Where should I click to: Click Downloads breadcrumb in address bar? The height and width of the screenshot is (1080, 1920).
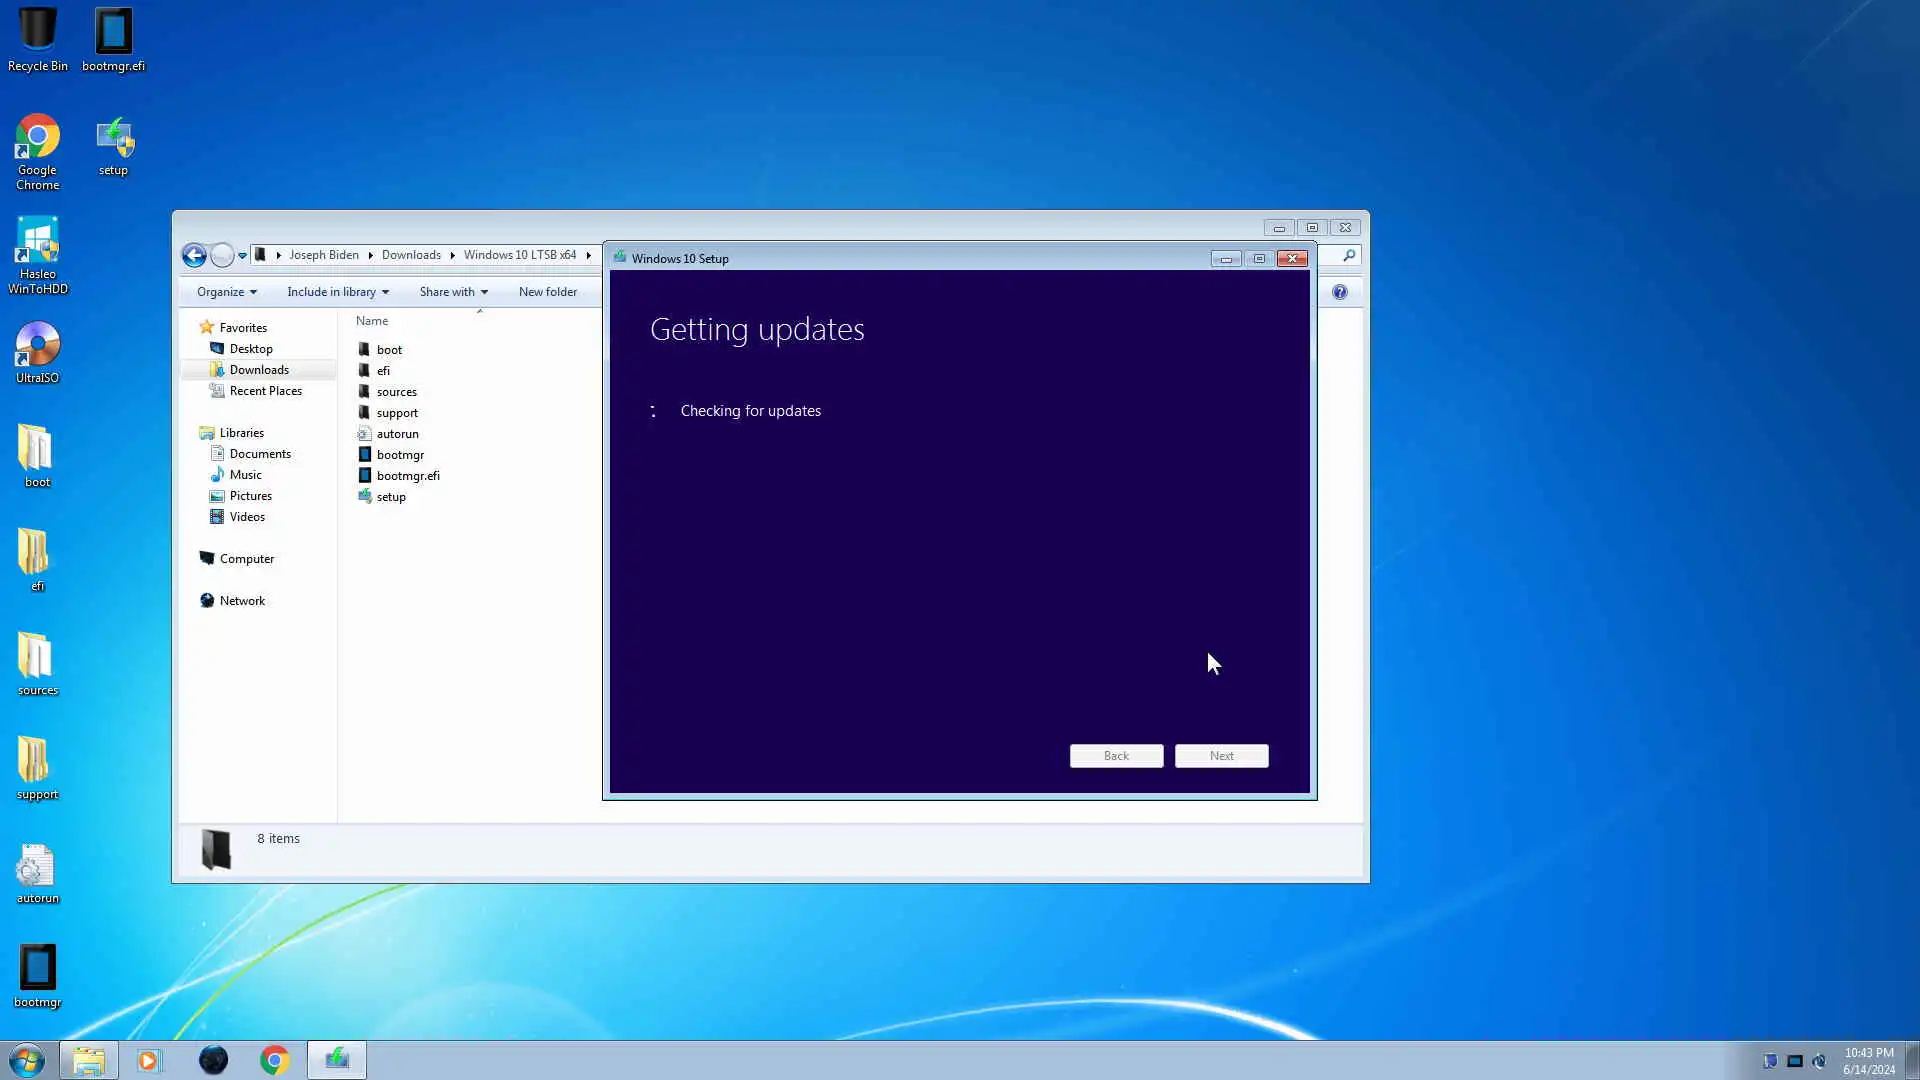(411, 255)
